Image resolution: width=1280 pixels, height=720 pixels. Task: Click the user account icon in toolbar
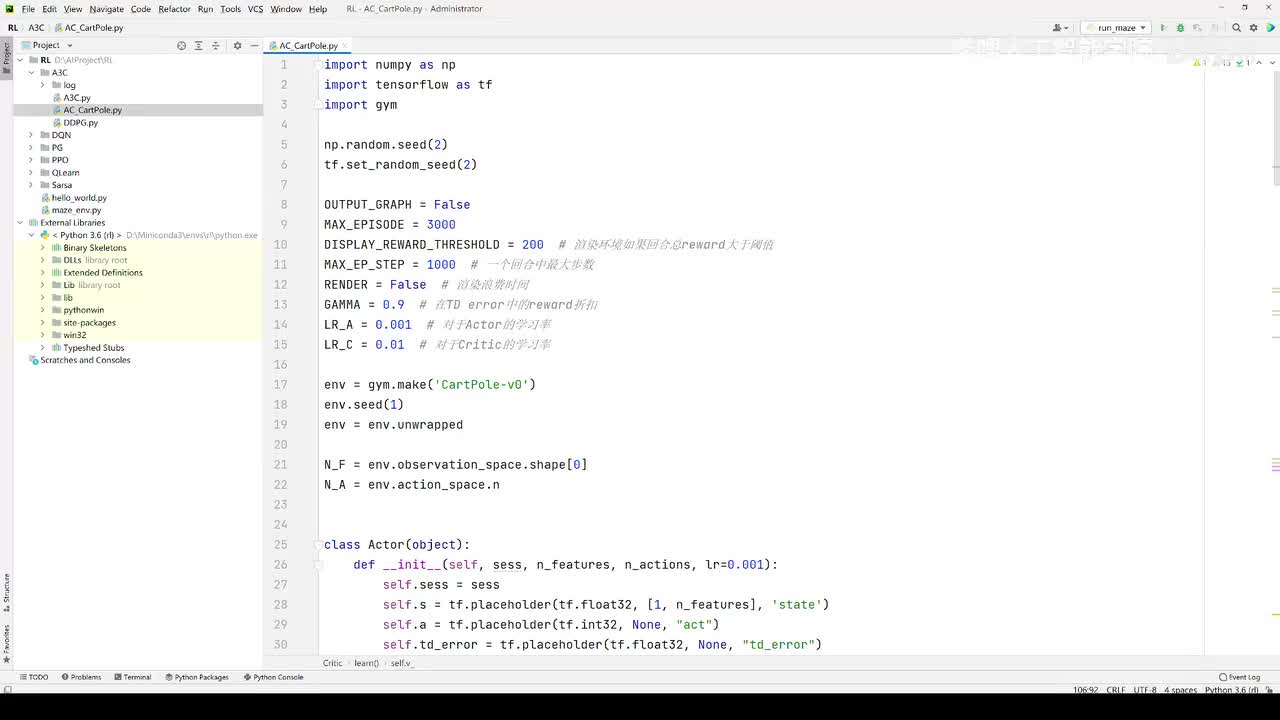click(1061, 28)
